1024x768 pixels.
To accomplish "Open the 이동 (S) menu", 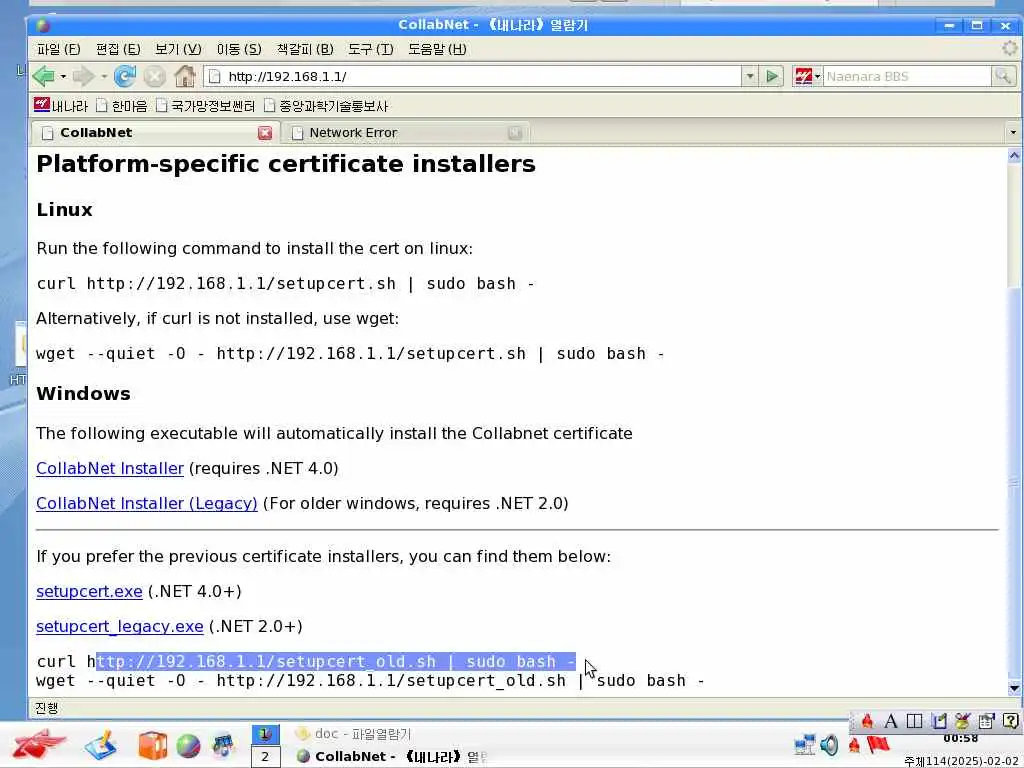I will point(239,49).
